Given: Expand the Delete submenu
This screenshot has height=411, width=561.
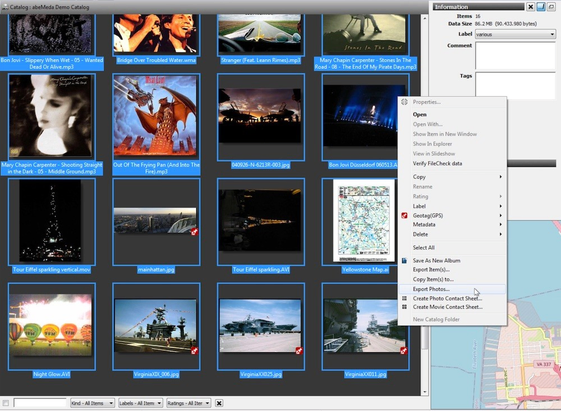Looking at the screenshot, I should pyautogui.click(x=452, y=234).
